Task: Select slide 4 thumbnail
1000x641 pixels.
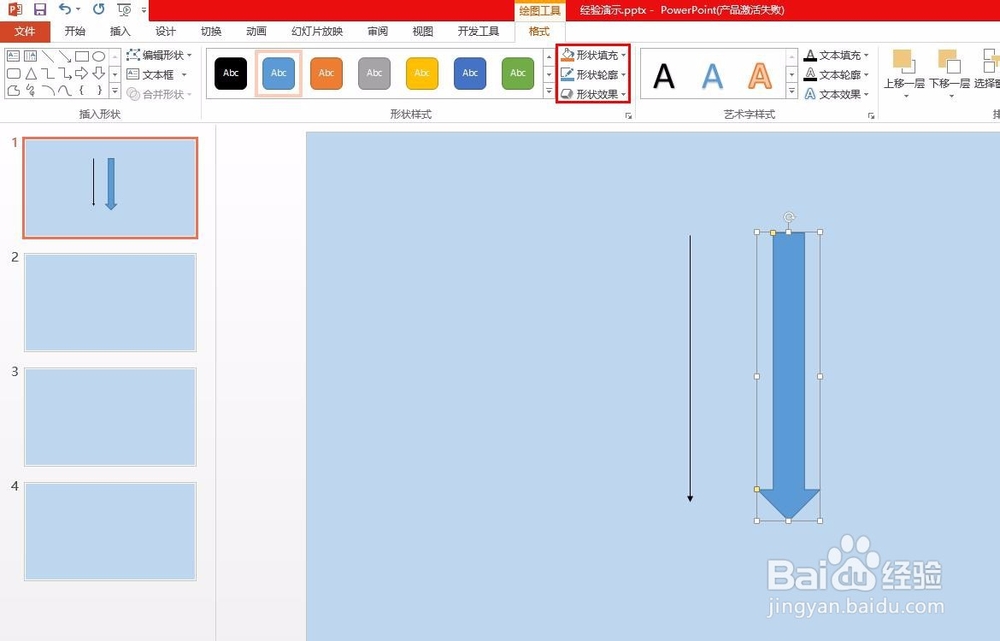Action: pos(110,531)
